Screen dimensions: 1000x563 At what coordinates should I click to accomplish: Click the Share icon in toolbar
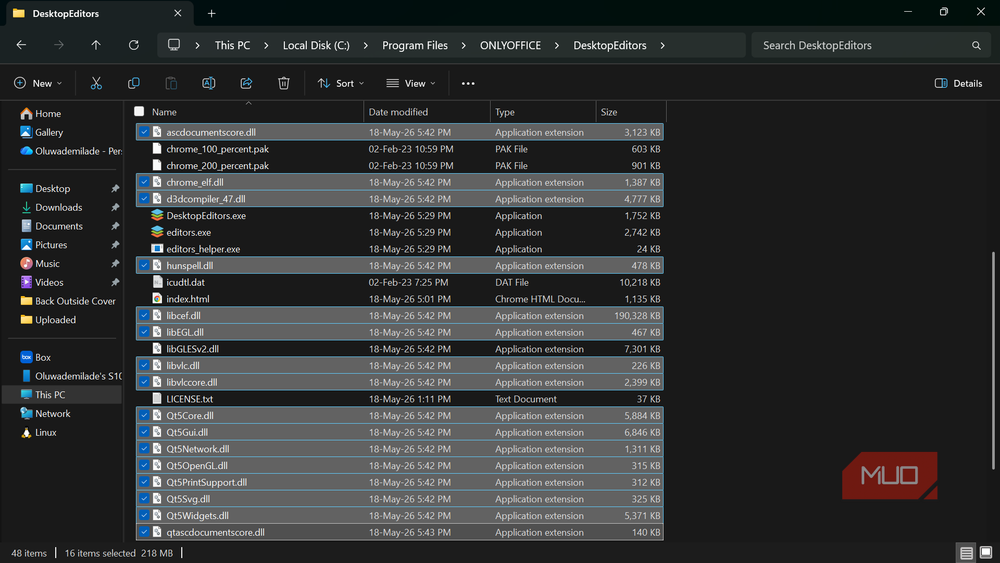[x=246, y=83]
